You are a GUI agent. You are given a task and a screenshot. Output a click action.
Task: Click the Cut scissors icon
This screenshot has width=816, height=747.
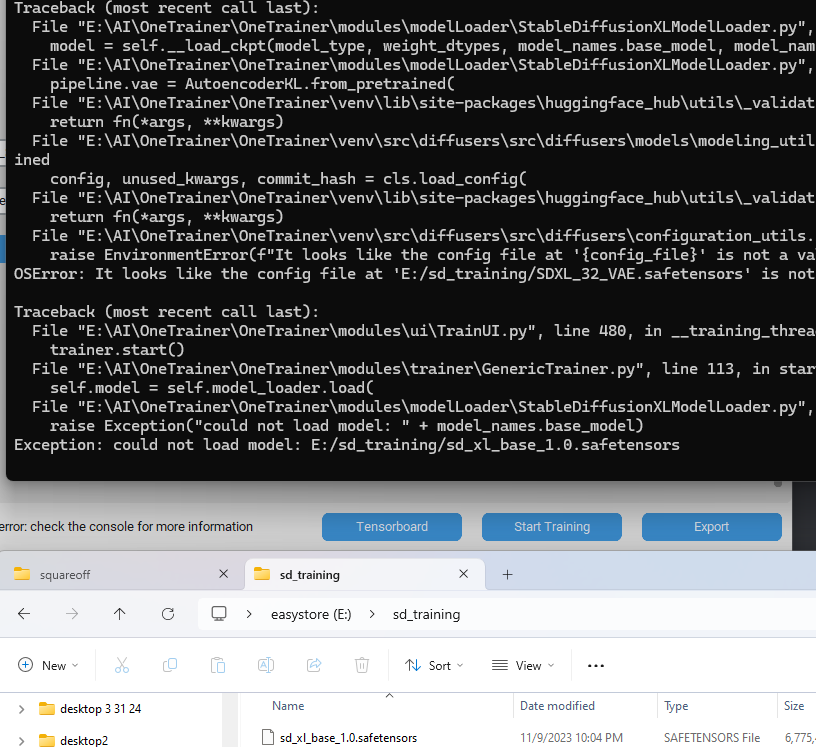[x=122, y=665]
